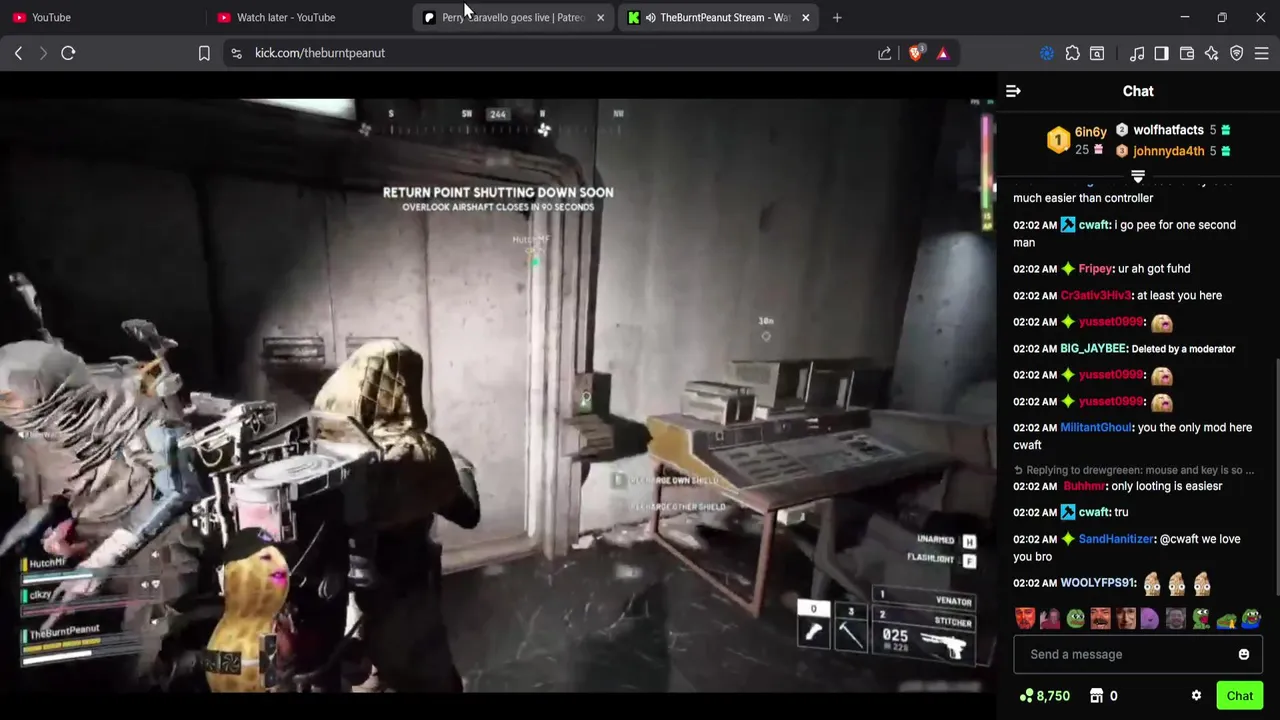
Task: Open cwaft's profile from pee message
Action: [1094, 225]
